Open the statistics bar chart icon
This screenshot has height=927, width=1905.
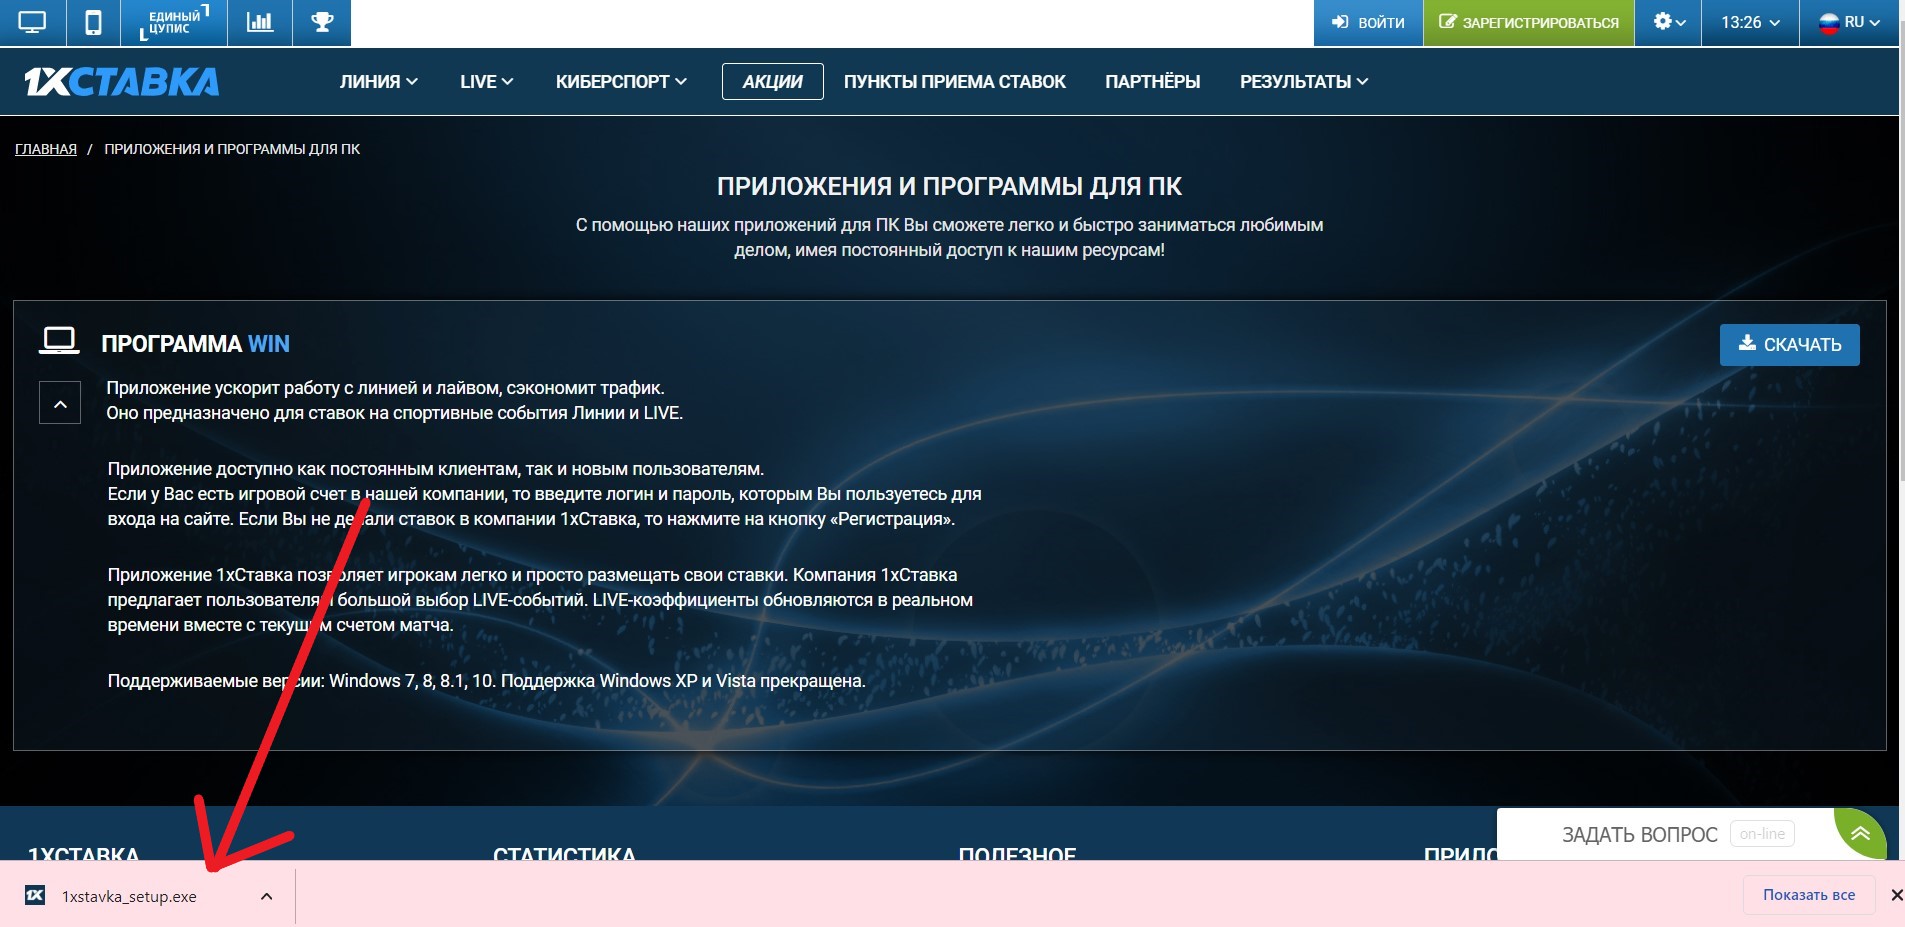point(260,22)
